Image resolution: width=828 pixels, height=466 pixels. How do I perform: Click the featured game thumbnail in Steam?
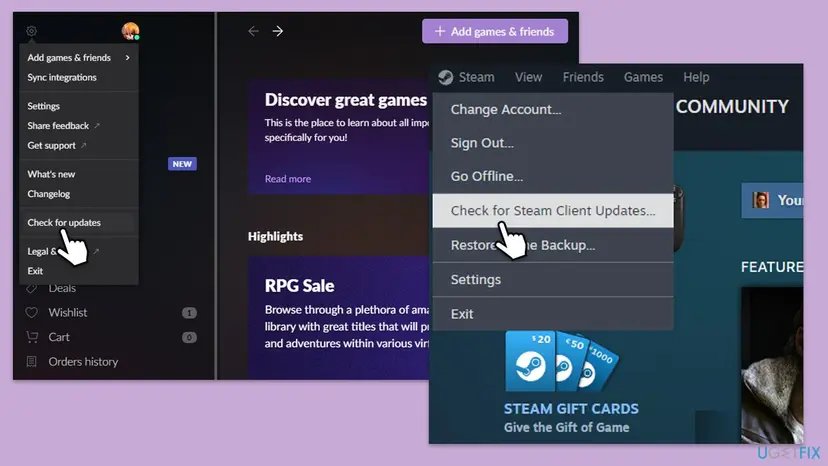[772, 365]
